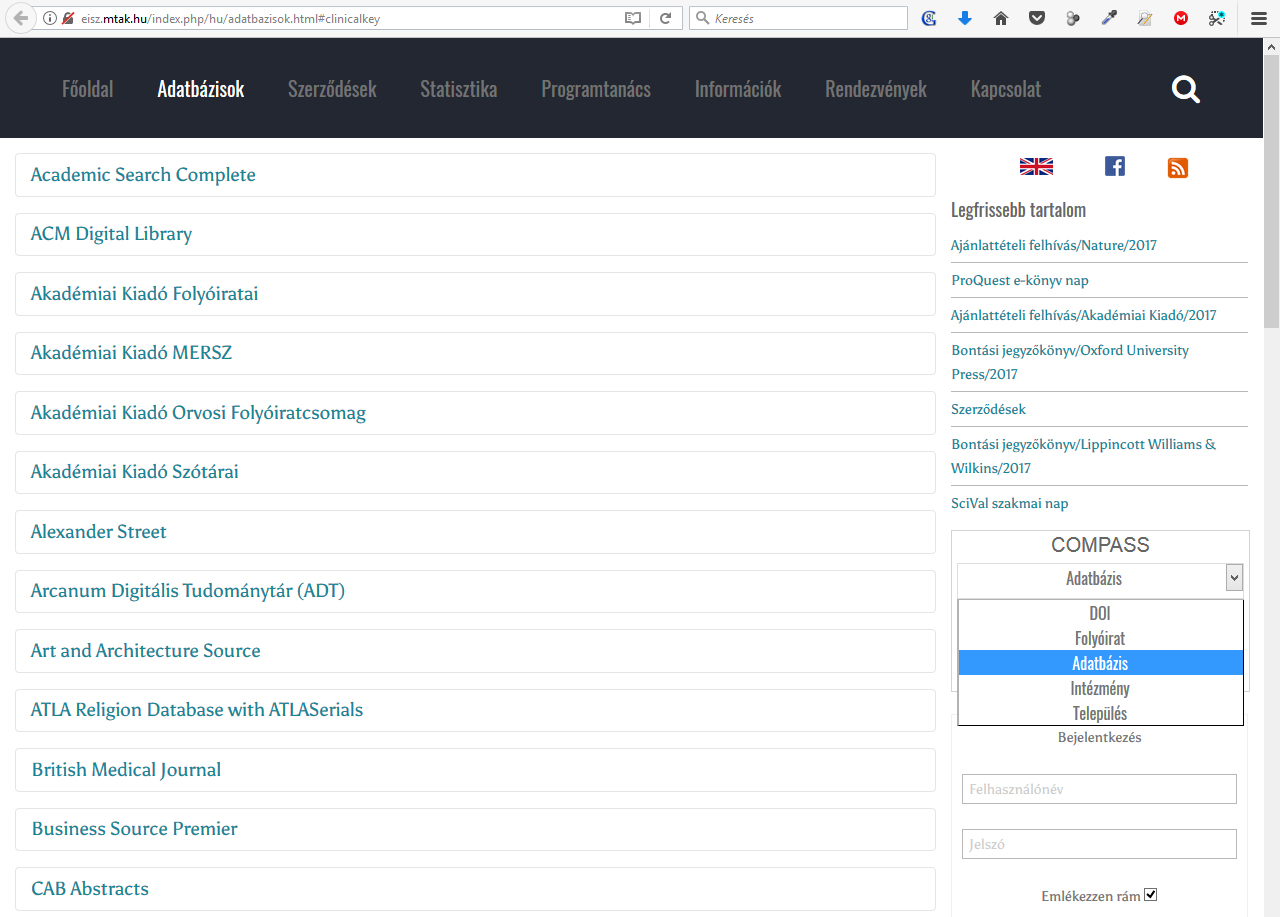Screen dimensions: 1280x917
Task: Open Bontási jegyzőkönyv/Lippincott Williams & Wilkins/2017 link
Action: 1084,456
